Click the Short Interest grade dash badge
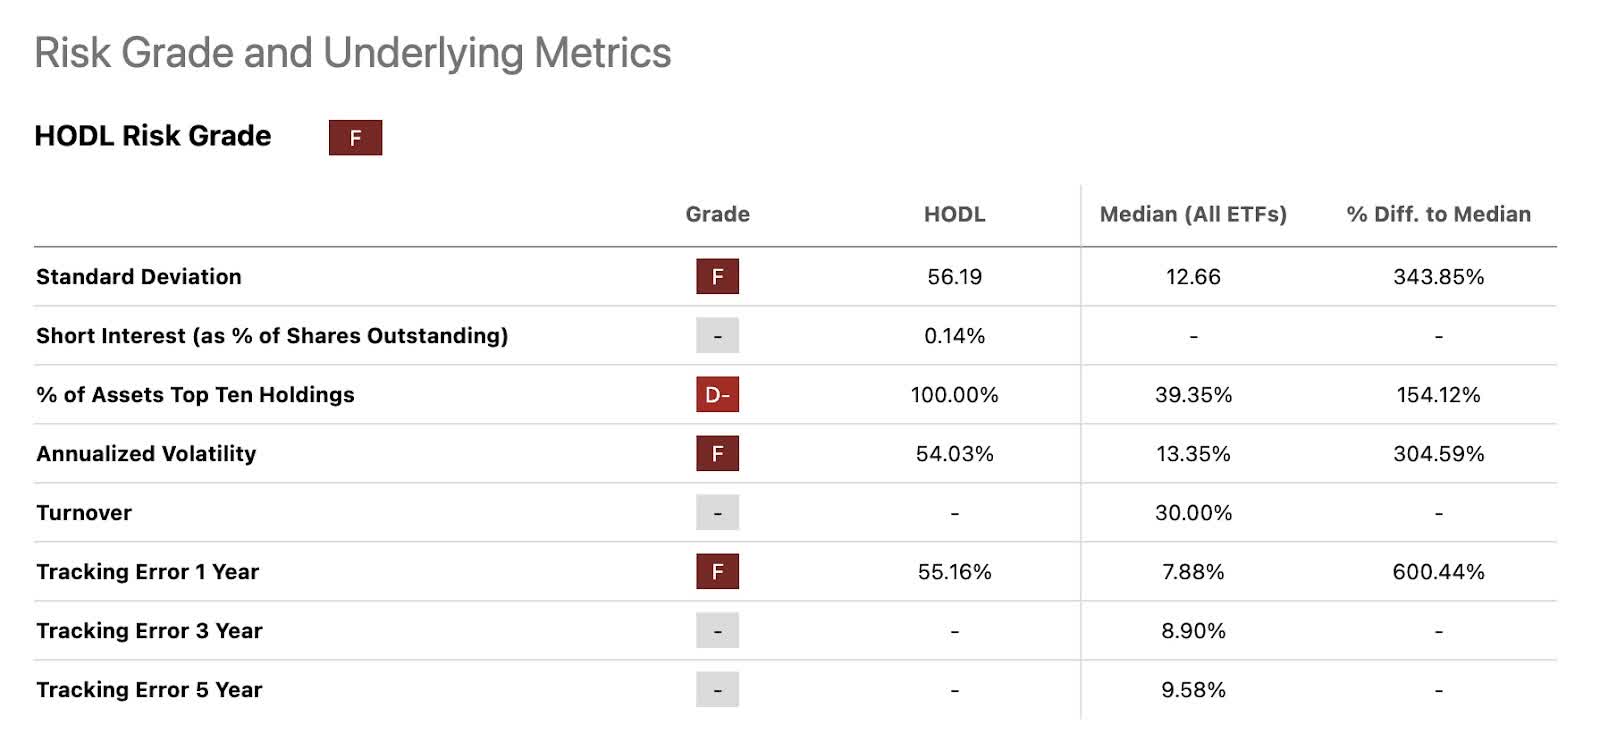The width and height of the screenshot is (1600, 742). click(x=717, y=336)
